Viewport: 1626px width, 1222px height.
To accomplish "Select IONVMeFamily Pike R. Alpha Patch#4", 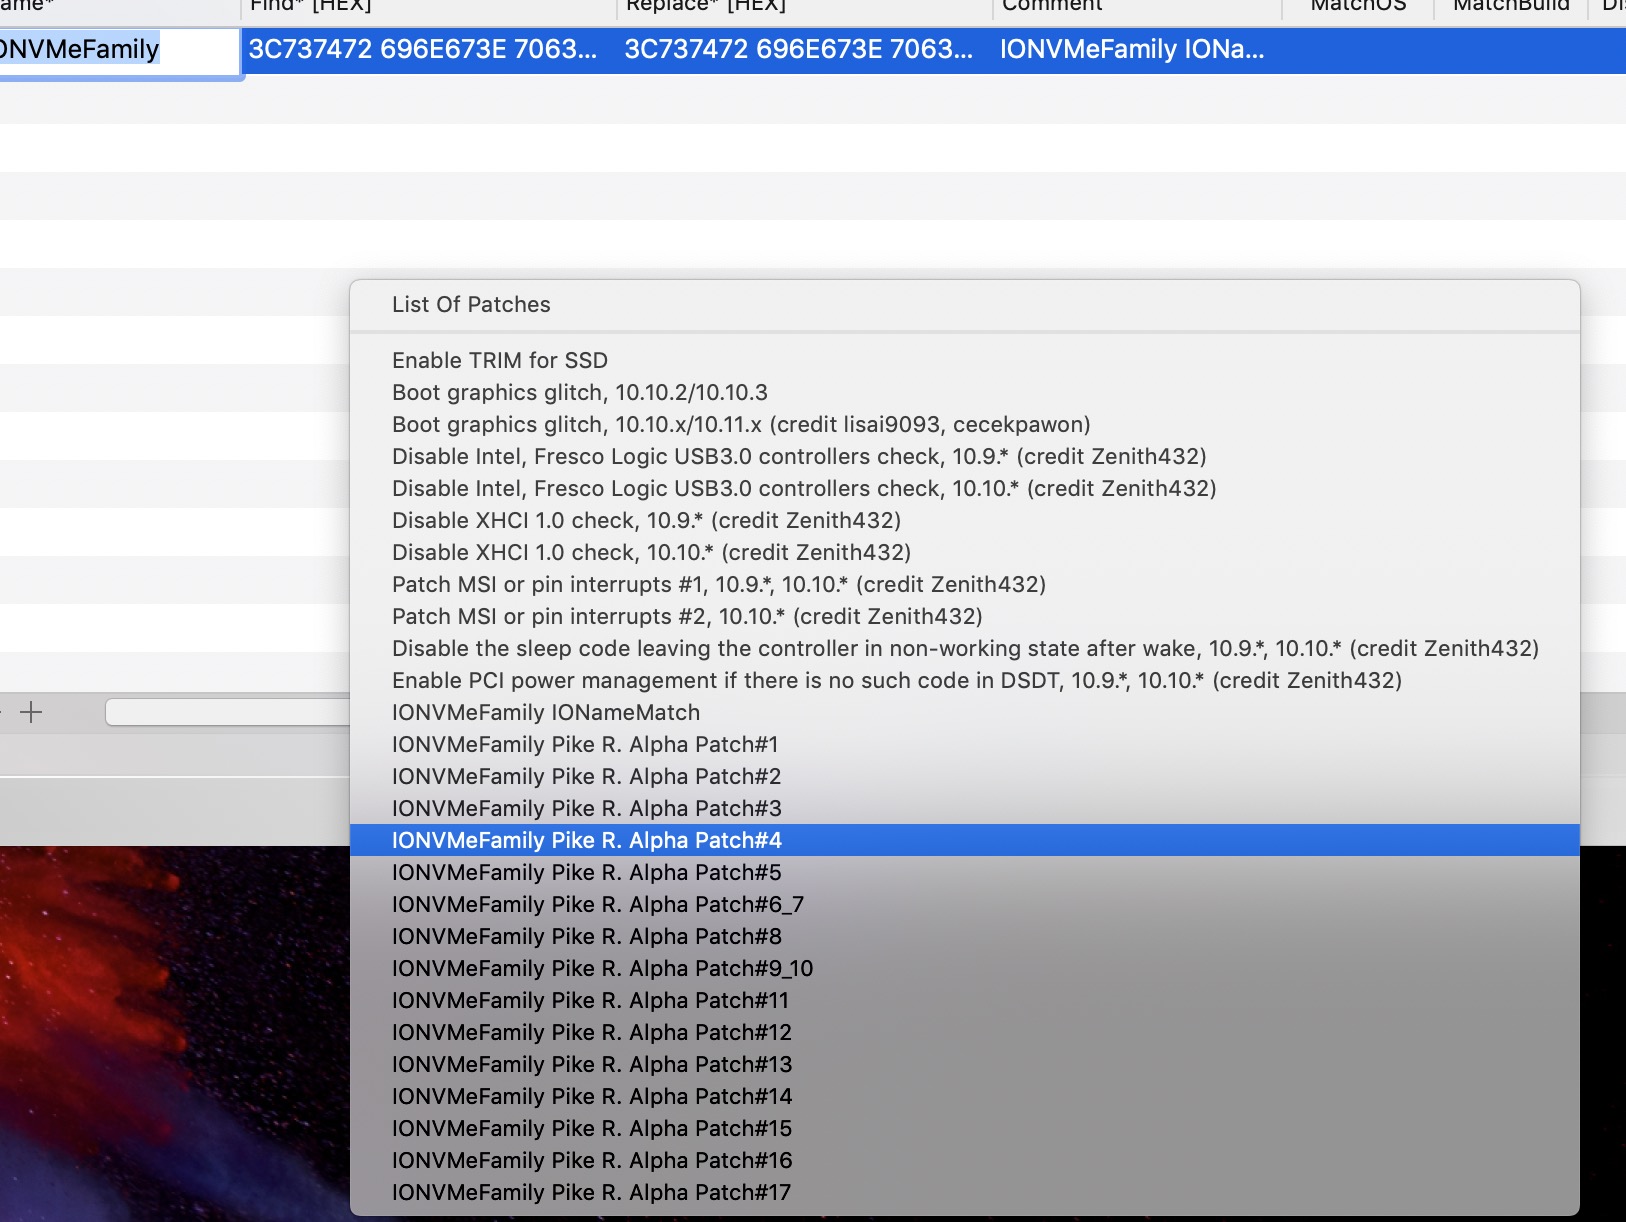I will point(586,840).
